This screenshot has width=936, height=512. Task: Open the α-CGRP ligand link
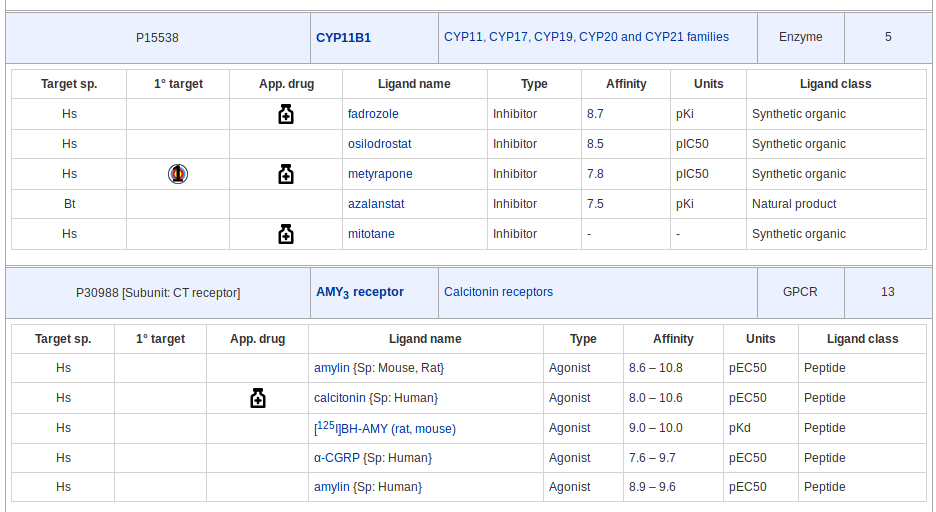point(337,458)
